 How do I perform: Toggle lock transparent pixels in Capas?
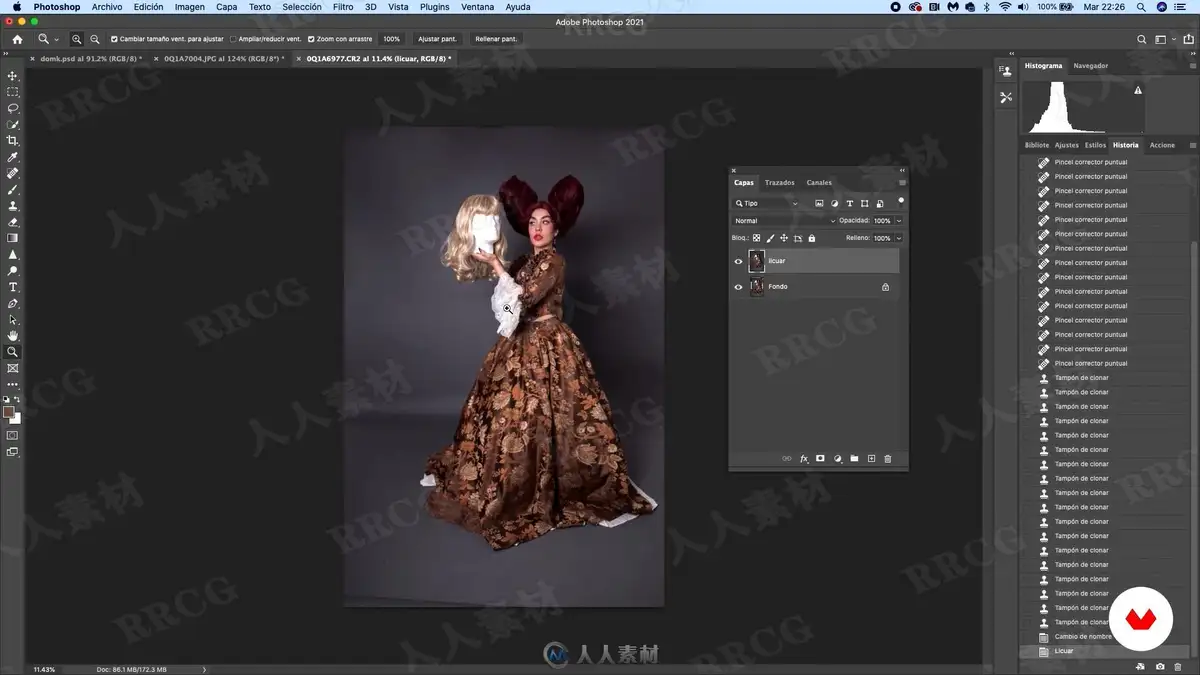(756, 238)
